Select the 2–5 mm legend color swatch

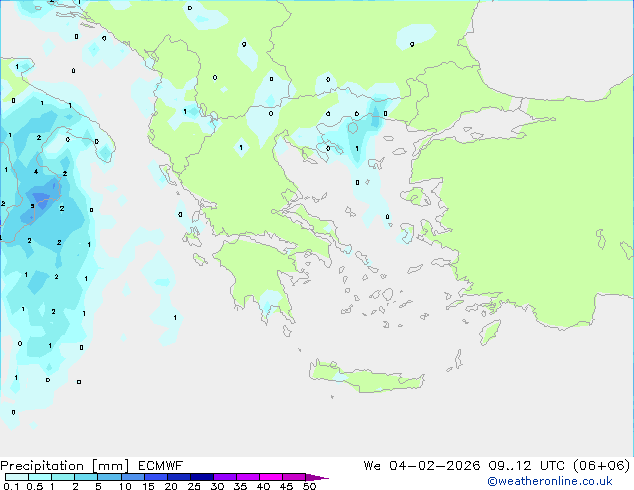coord(86,477)
